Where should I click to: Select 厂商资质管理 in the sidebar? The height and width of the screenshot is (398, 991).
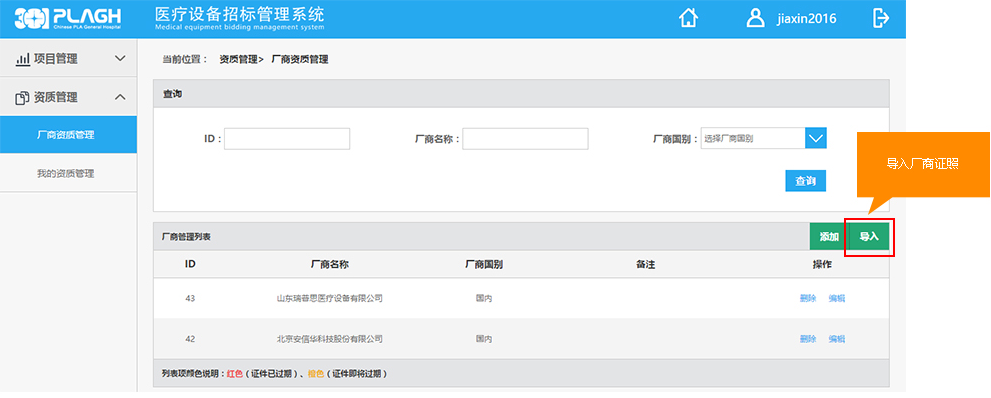click(x=68, y=135)
